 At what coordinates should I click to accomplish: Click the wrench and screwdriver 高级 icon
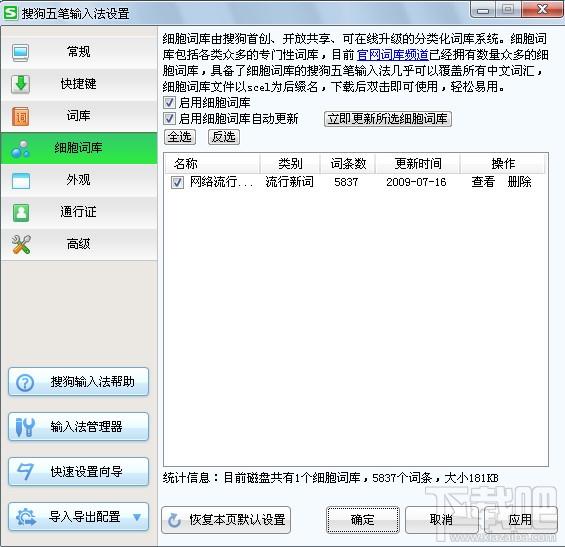tap(21, 244)
